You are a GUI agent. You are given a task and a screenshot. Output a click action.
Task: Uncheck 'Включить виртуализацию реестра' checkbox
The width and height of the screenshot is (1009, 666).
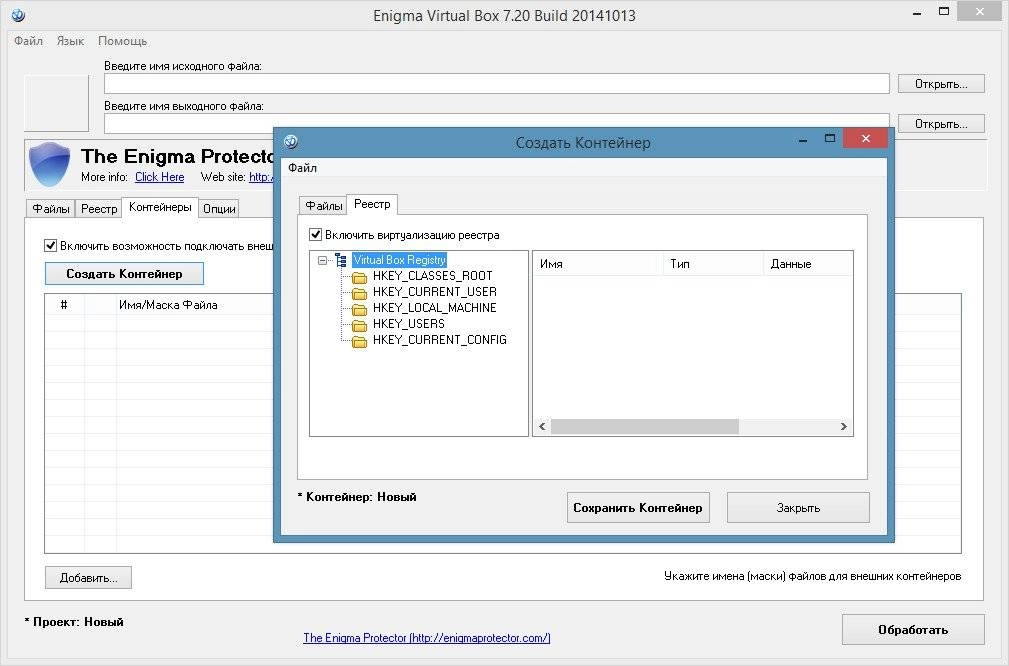pos(315,234)
